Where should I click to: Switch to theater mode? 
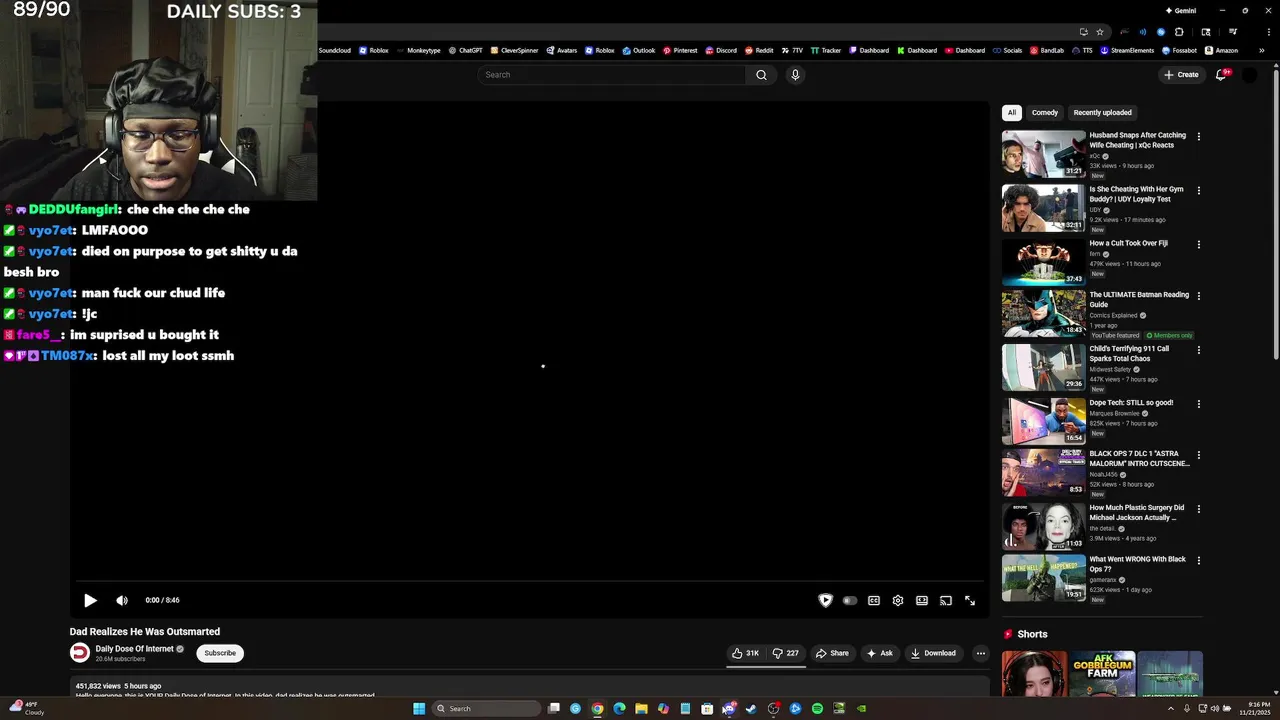[x=922, y=600]
